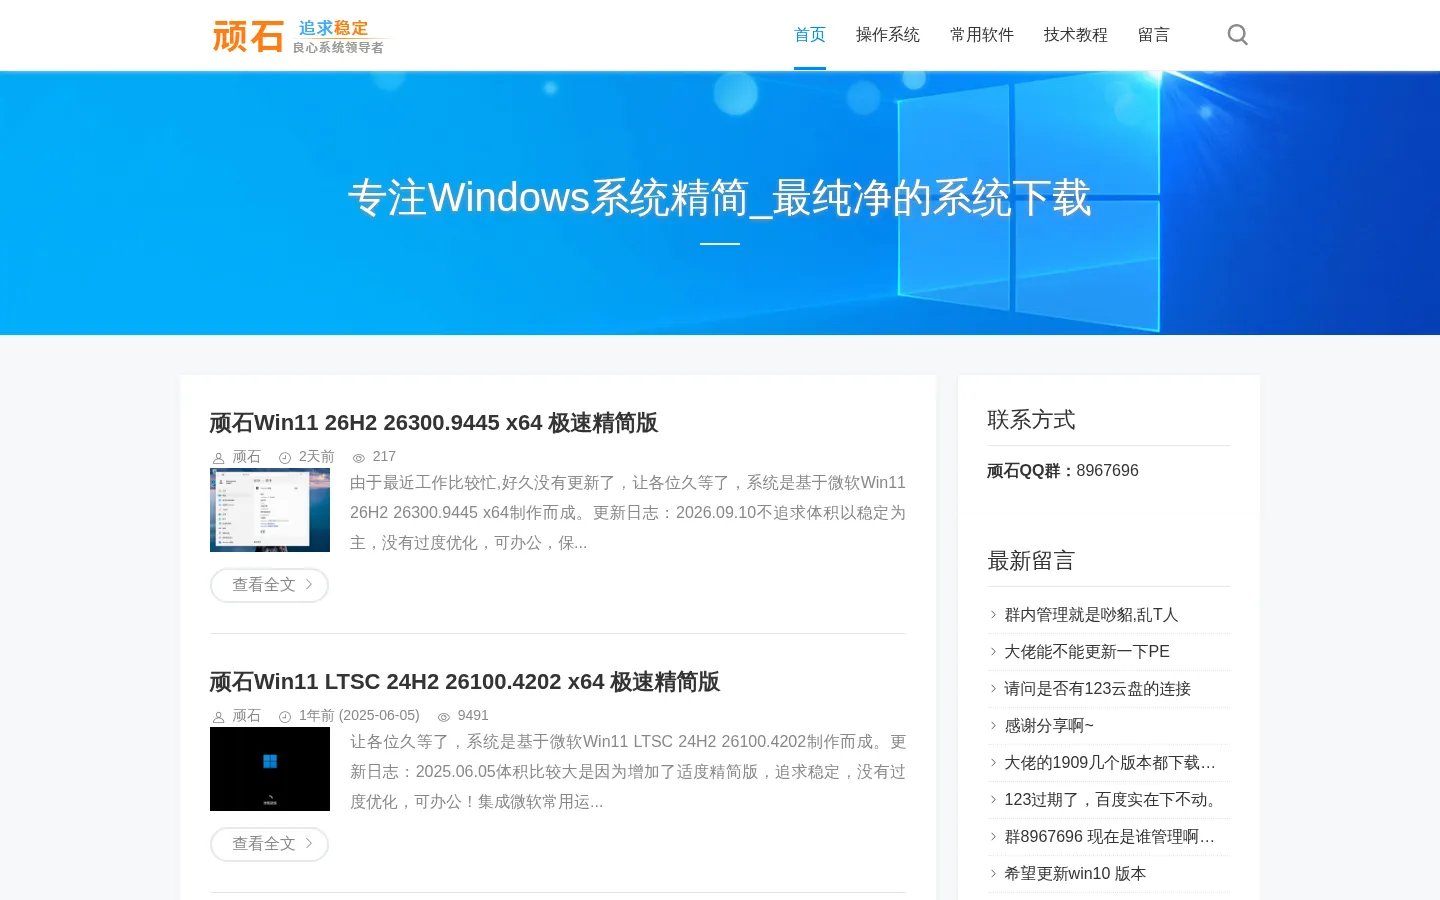Viewport: 1440px width, 900px height.
Task: Open the 留言 page
Action: 1154,35
